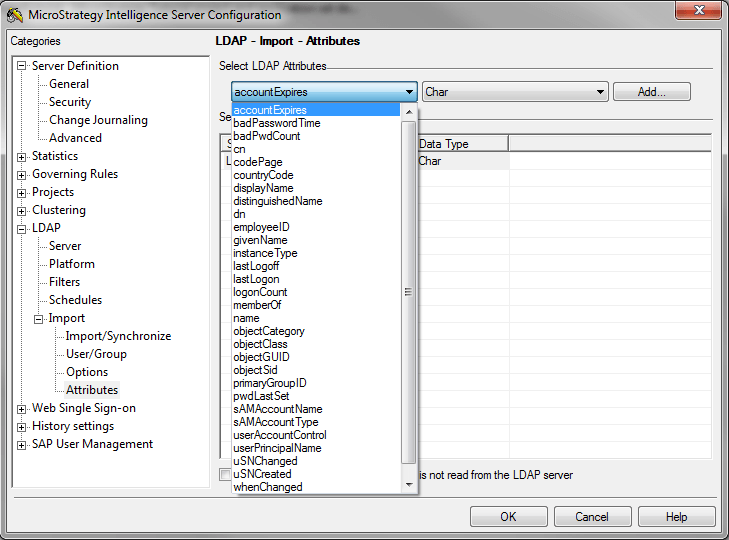Select the User/Group category
The width and height of the screenshot is (729, 540).
coord(96,354)
